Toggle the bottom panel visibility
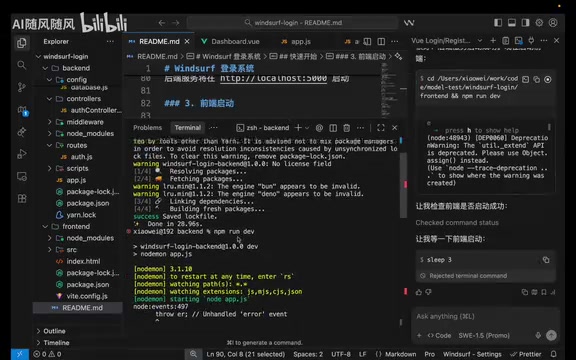The width and height of the screenshot is (576, 360). (512, 23)
